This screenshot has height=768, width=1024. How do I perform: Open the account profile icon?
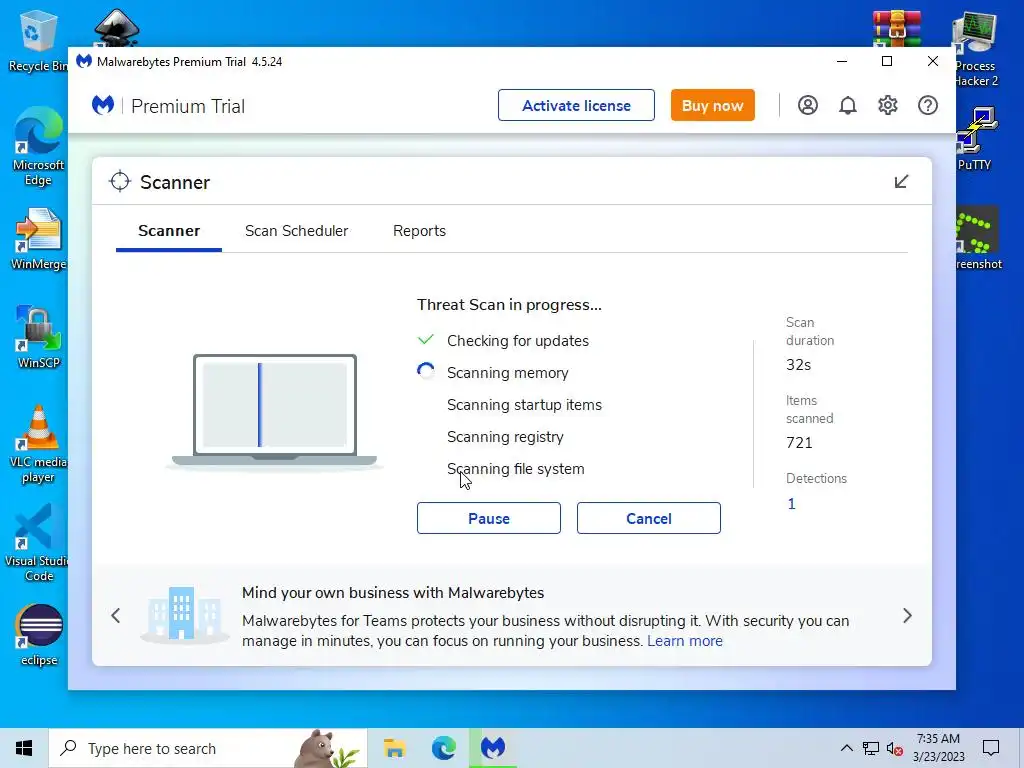pos(808,105)
